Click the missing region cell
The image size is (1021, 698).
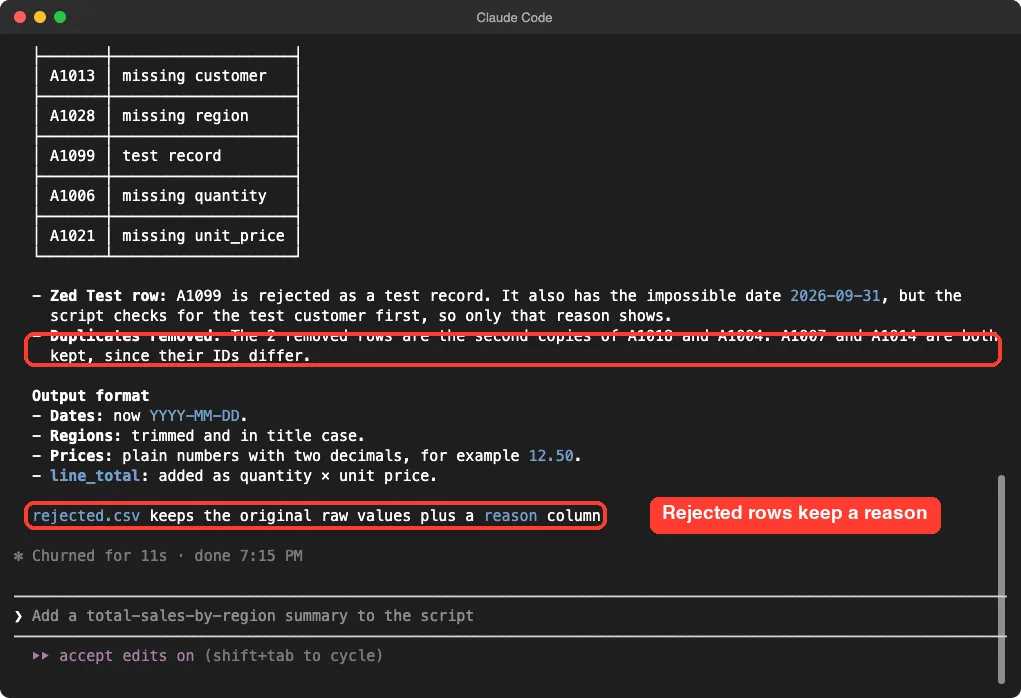click(x=203, y=116)
